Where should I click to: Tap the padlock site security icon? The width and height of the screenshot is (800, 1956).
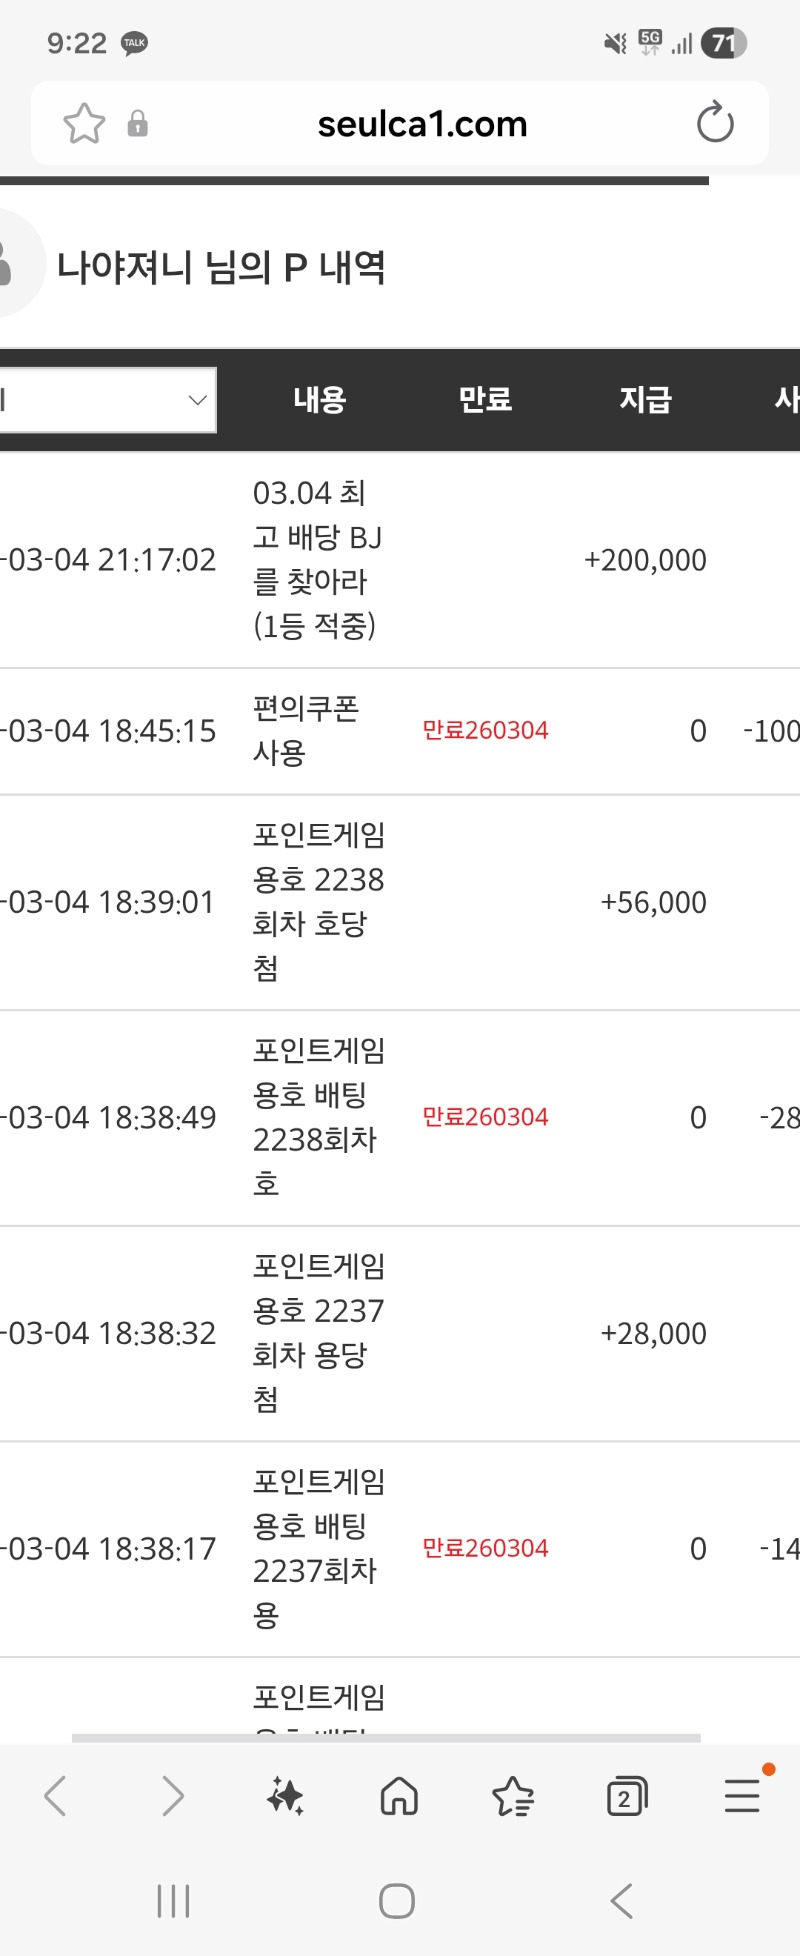pos(138,124)
